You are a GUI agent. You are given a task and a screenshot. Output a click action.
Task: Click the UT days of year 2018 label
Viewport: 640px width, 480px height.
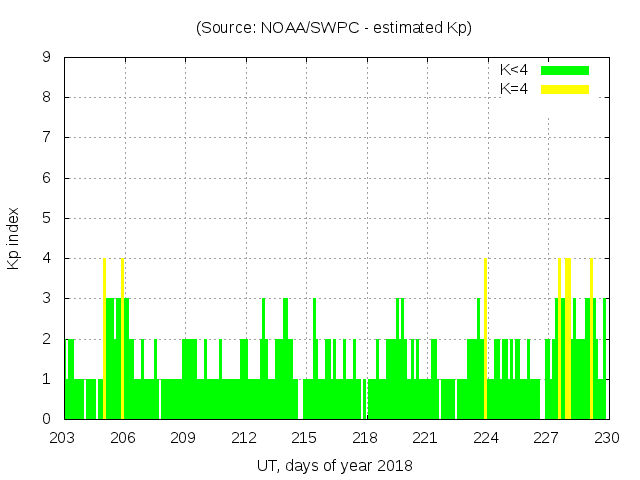click(x=334, y=465)
